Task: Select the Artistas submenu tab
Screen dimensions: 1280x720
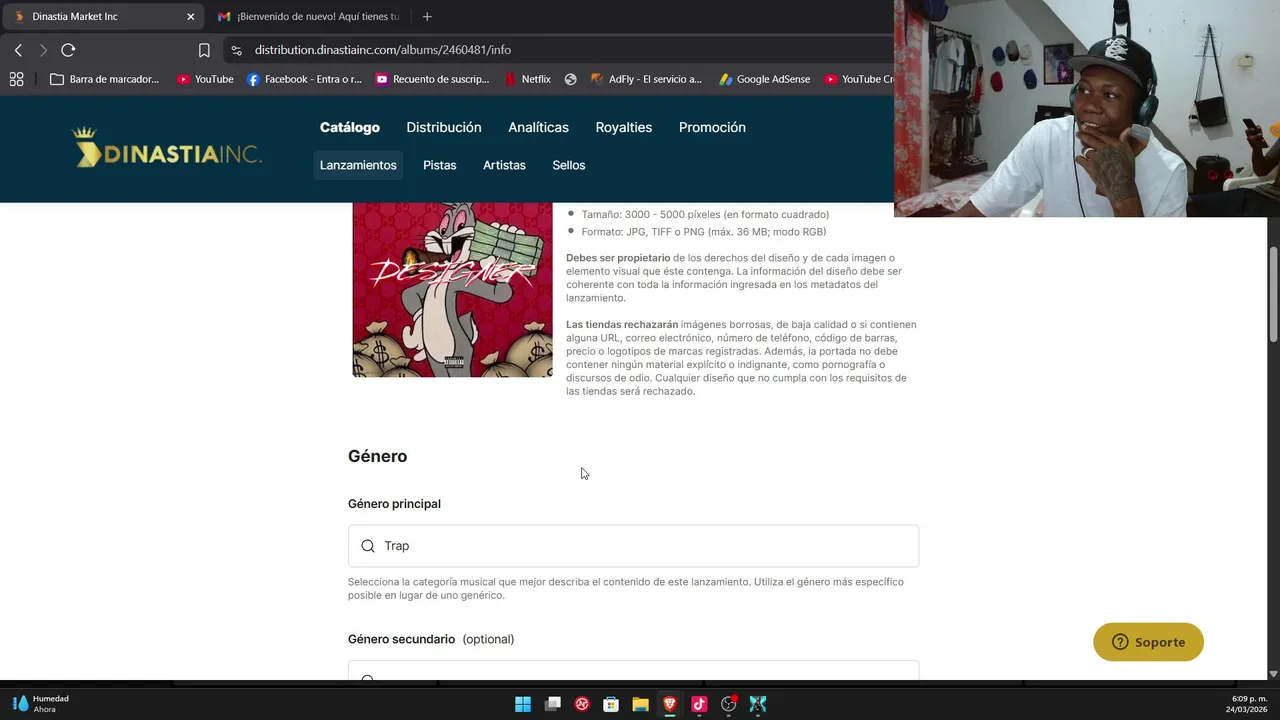Action: click(504, 165)
